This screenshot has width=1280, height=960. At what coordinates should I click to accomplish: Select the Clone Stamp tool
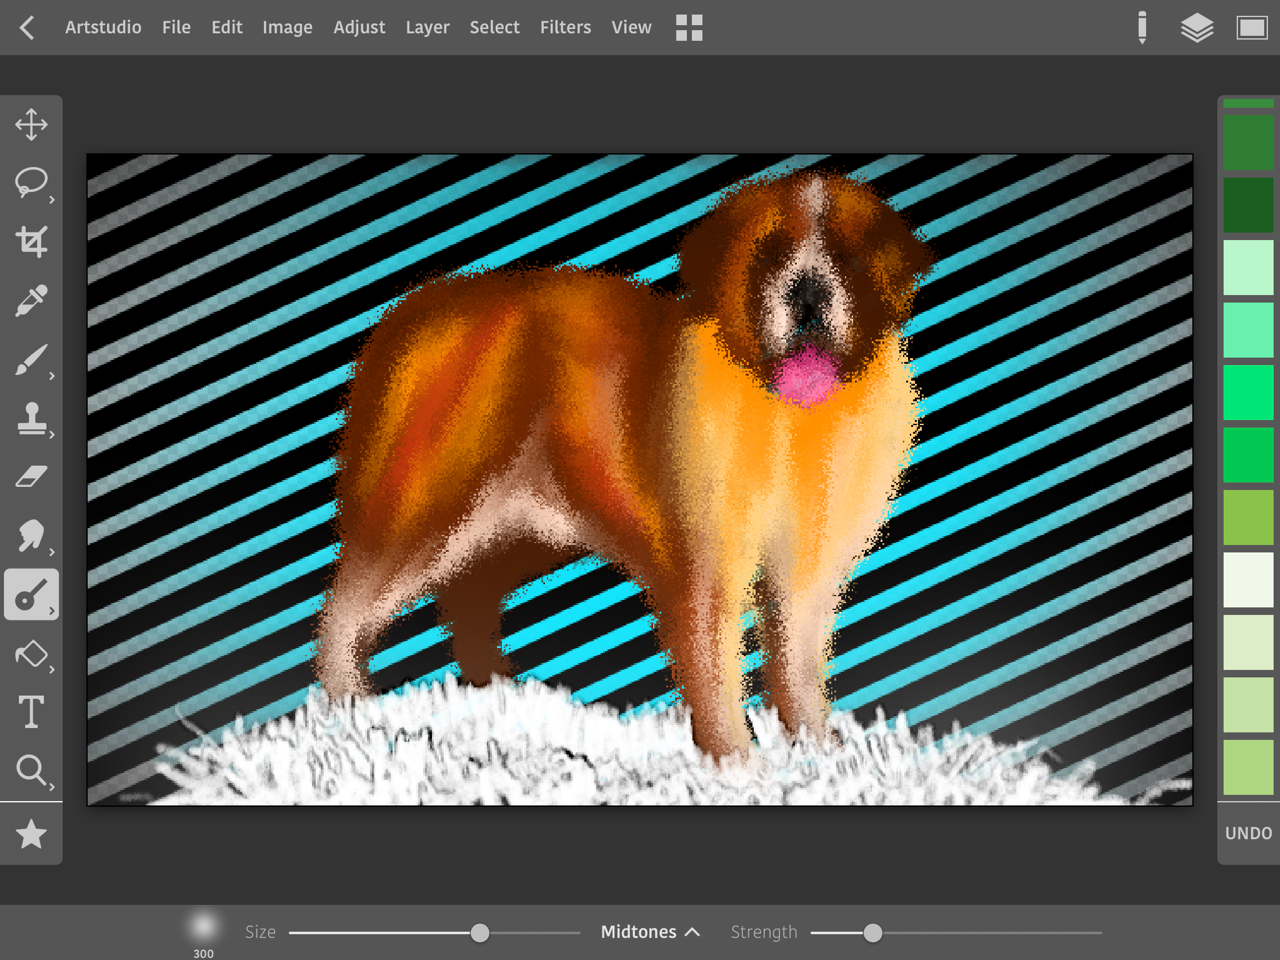(x=31, y=419)
